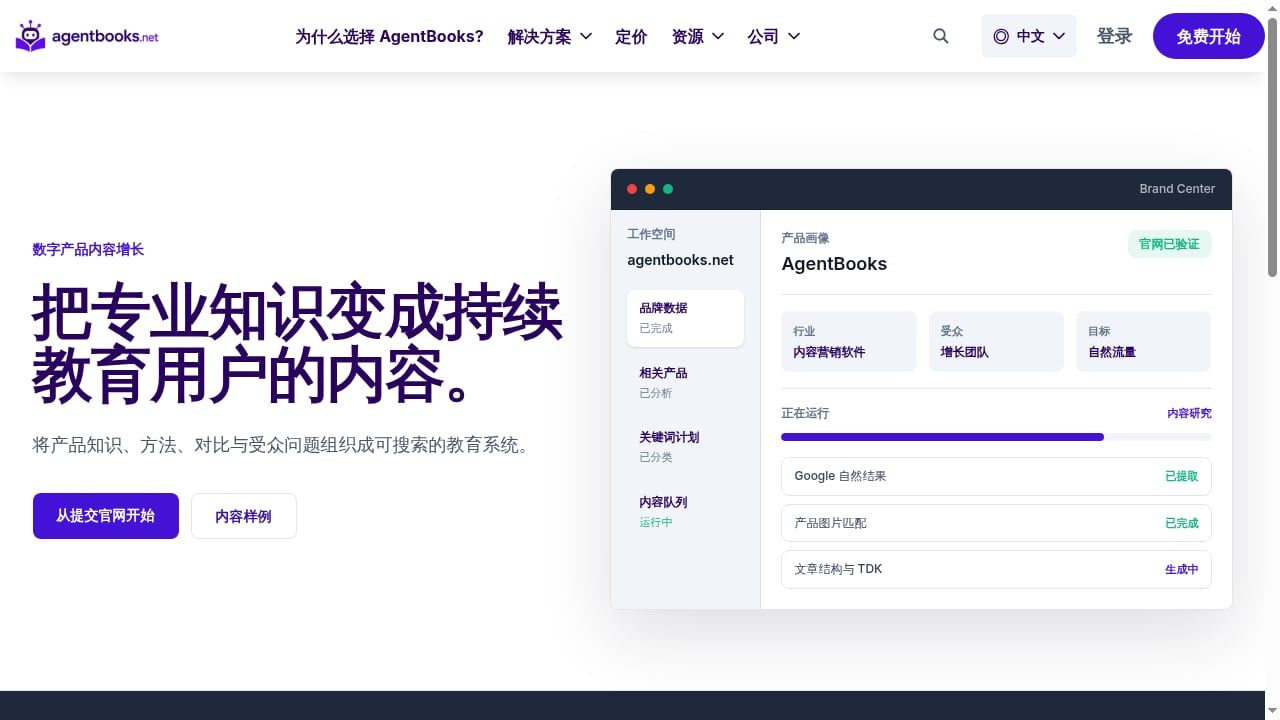Select 相关产品 in the workspace sidebar
This screenshot has width=1280, height=720.
(685, 383)
